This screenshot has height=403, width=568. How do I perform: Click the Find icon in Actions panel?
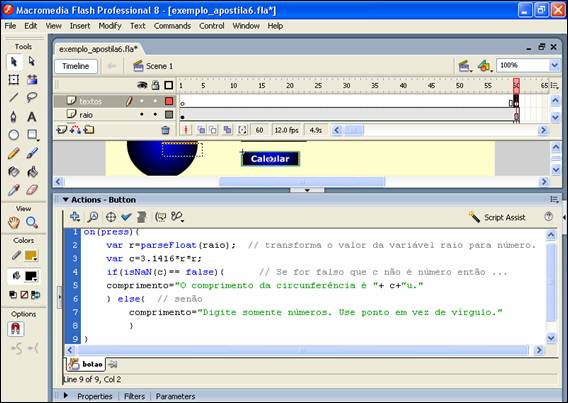tap(93, 217)
